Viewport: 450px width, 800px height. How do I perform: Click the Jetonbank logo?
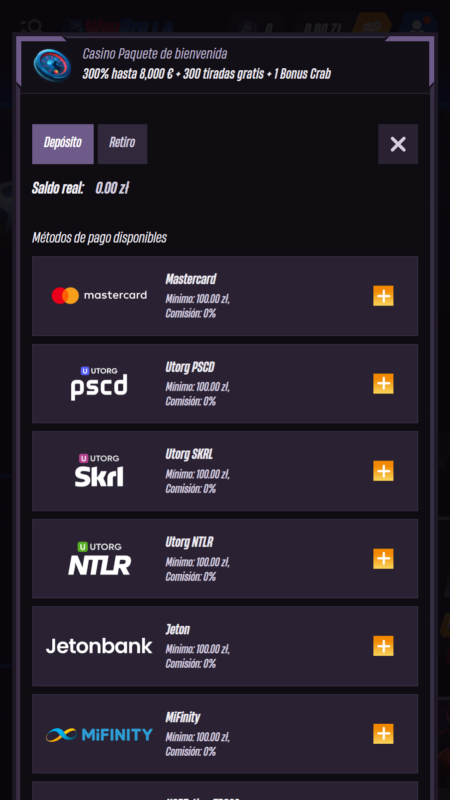[99, 646]
